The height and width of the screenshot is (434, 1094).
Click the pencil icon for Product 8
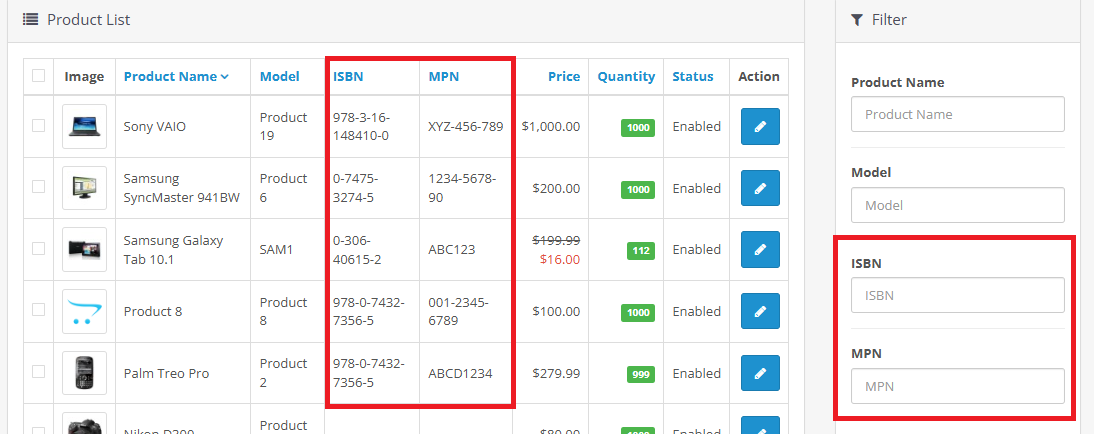[759, 312]
